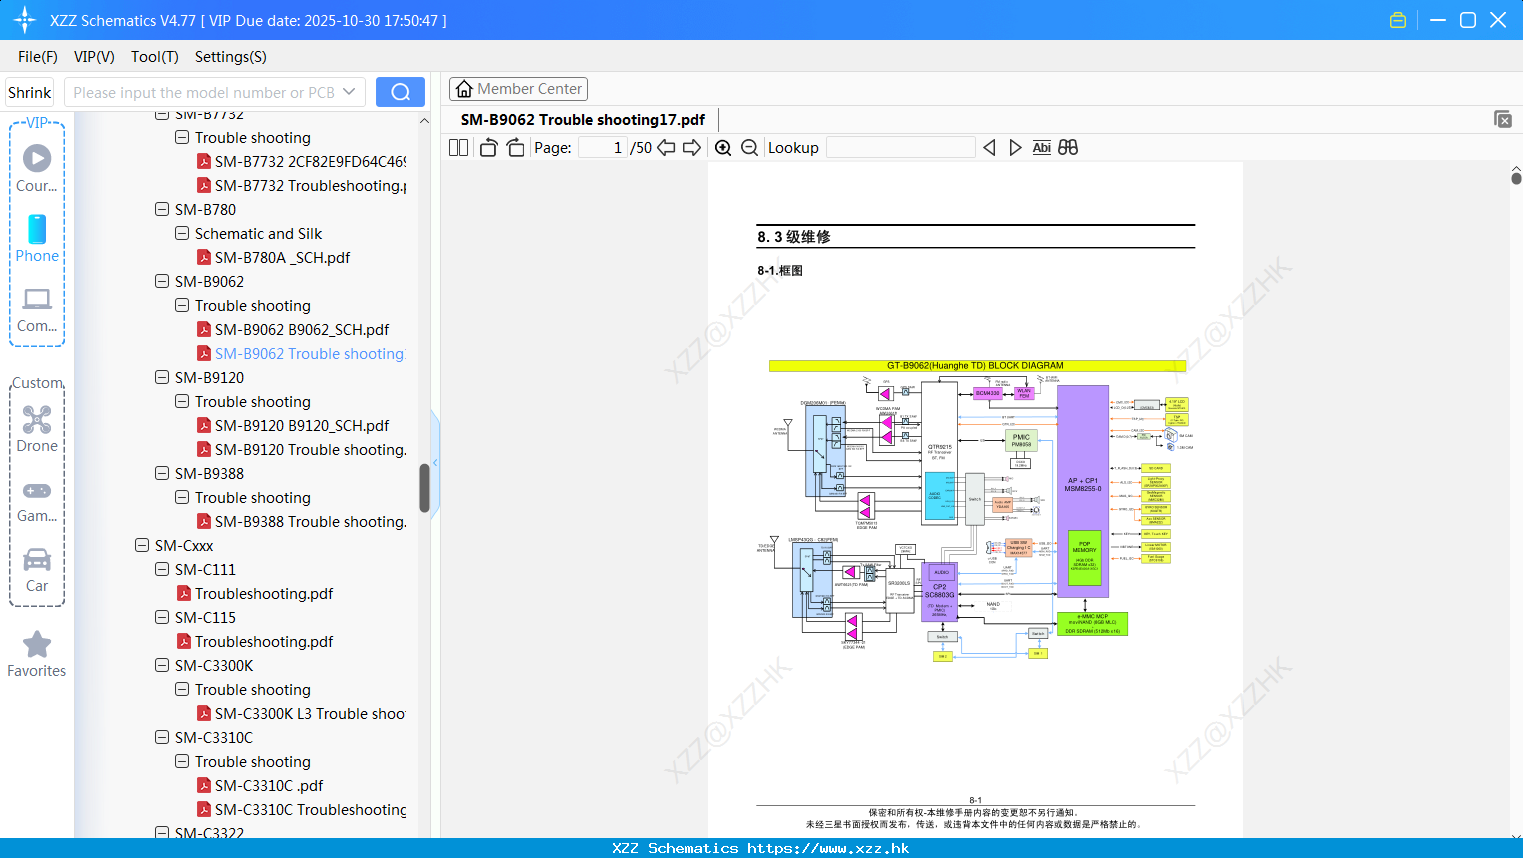Open the VIP(V) menu
Image resolution: width=1523 pixels, height=858 pixels.
pos(94,57)
